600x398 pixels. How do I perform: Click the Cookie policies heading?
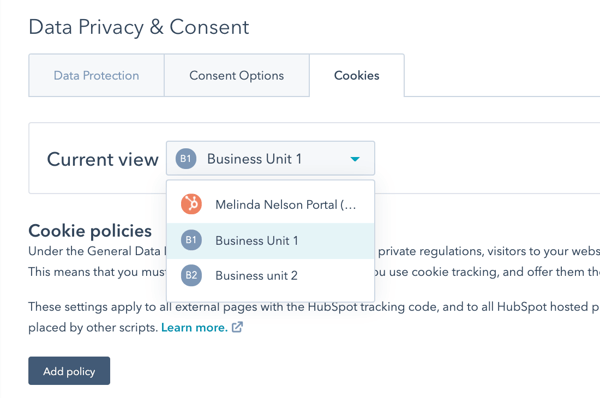coord(90,231)
